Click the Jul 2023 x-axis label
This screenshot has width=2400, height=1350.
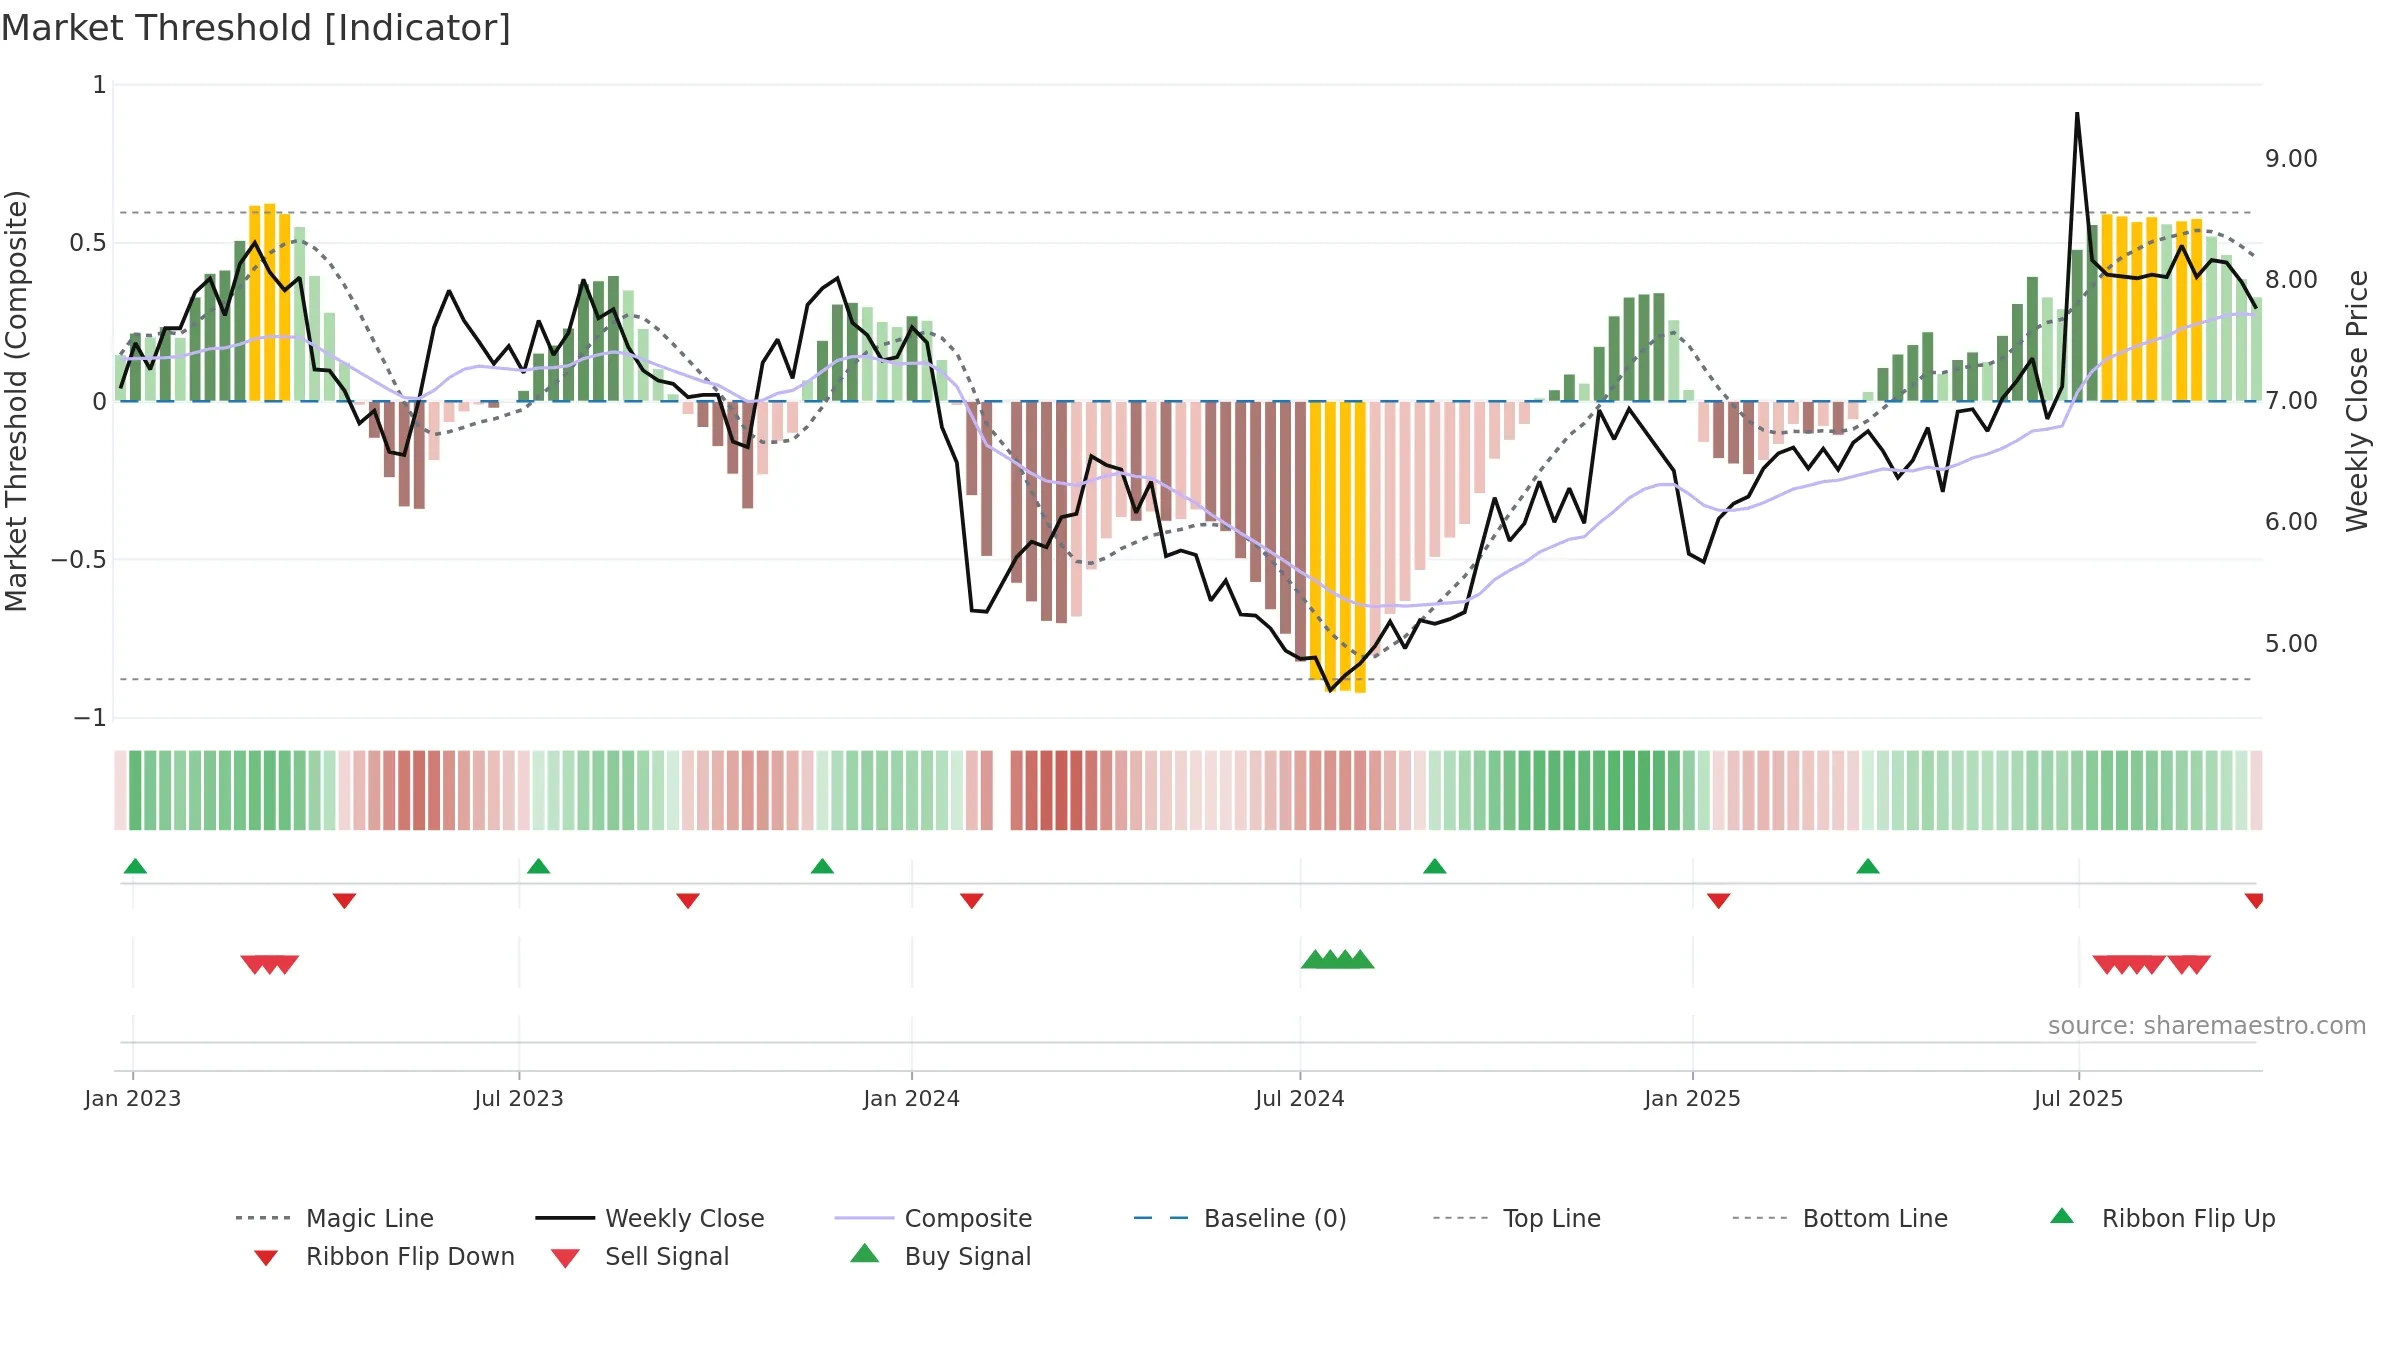[x=519, y=1098]
